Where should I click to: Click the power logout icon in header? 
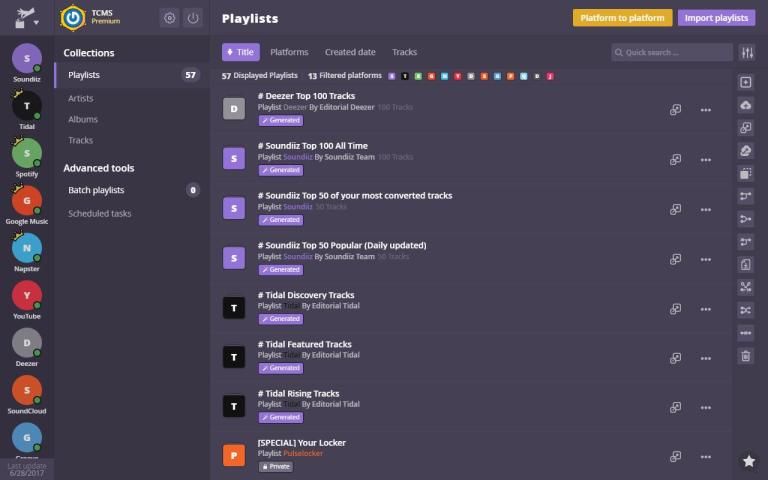[x=193, y=18]
